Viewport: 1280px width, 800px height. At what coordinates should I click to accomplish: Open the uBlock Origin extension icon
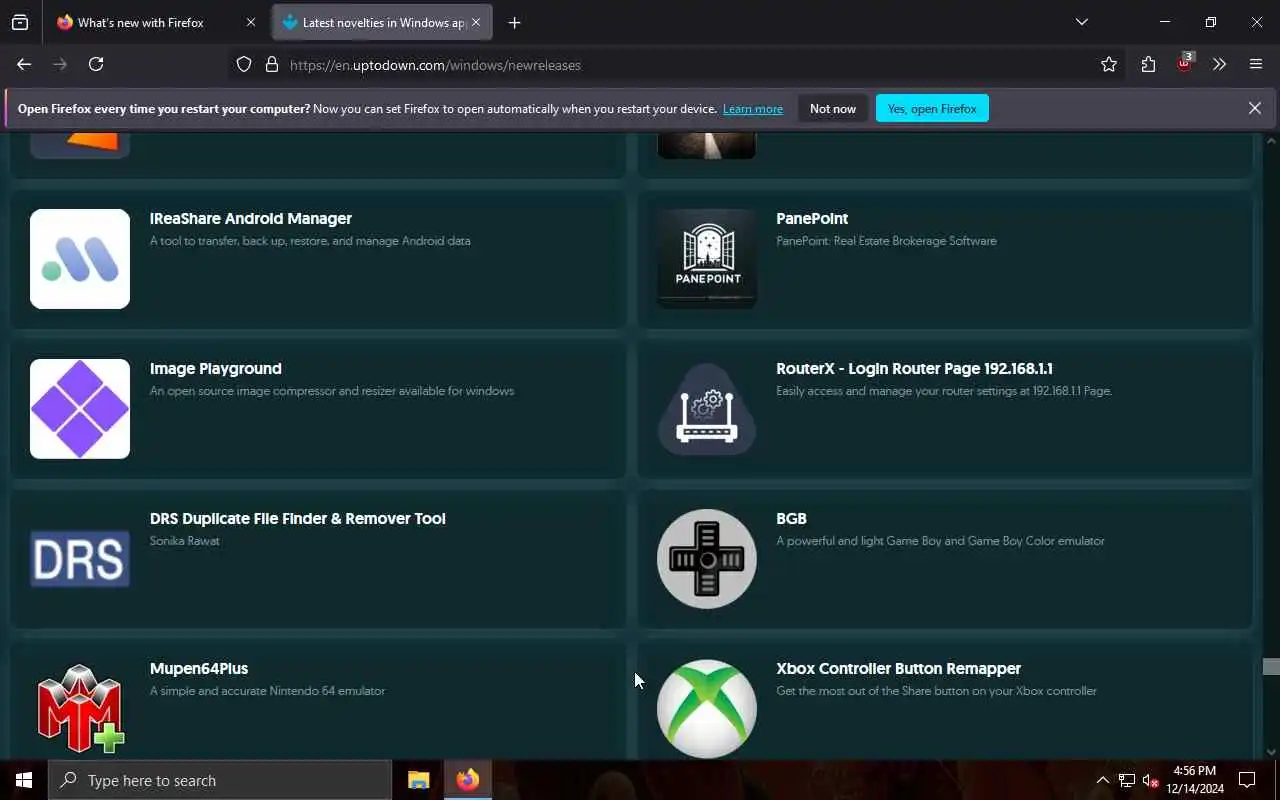point(1185,64)
